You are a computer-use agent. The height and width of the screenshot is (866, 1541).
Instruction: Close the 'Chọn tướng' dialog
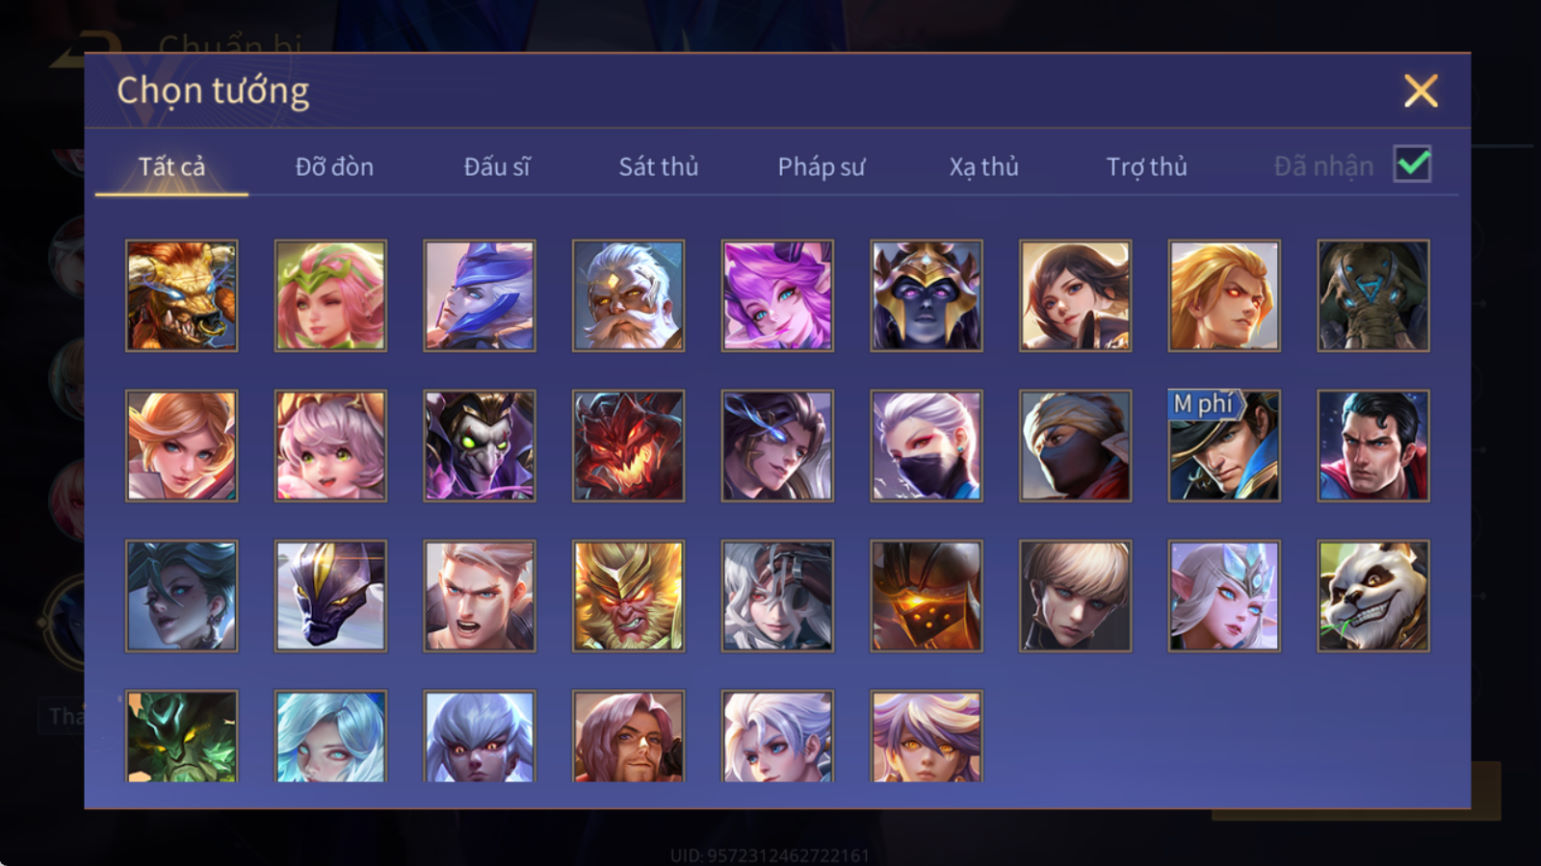click(x=1420, y=91)
